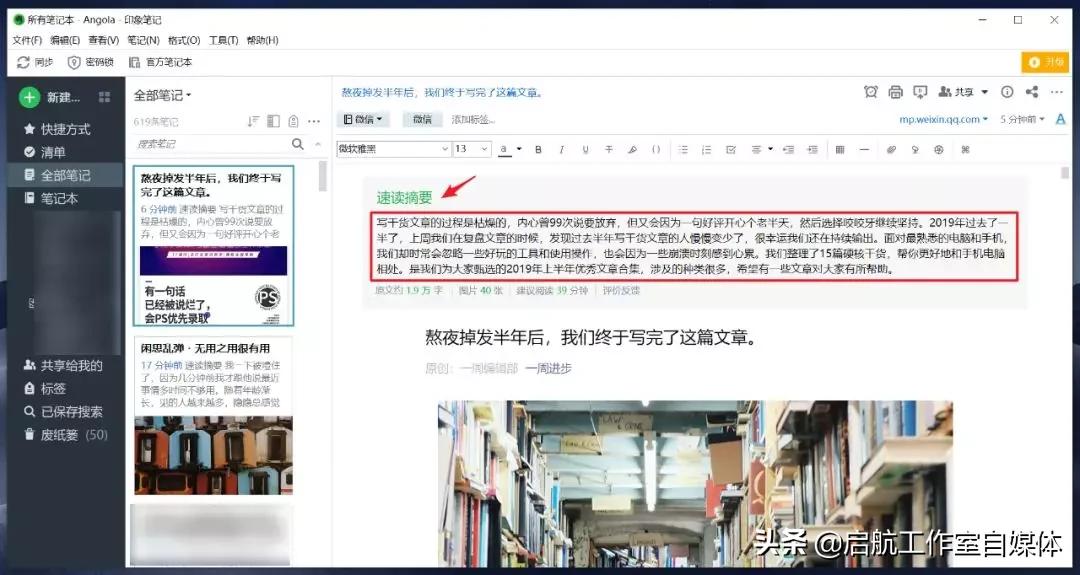Open the font family dropdown 微软雅黑
This screenshot has width=1080, height=575.
393,149
